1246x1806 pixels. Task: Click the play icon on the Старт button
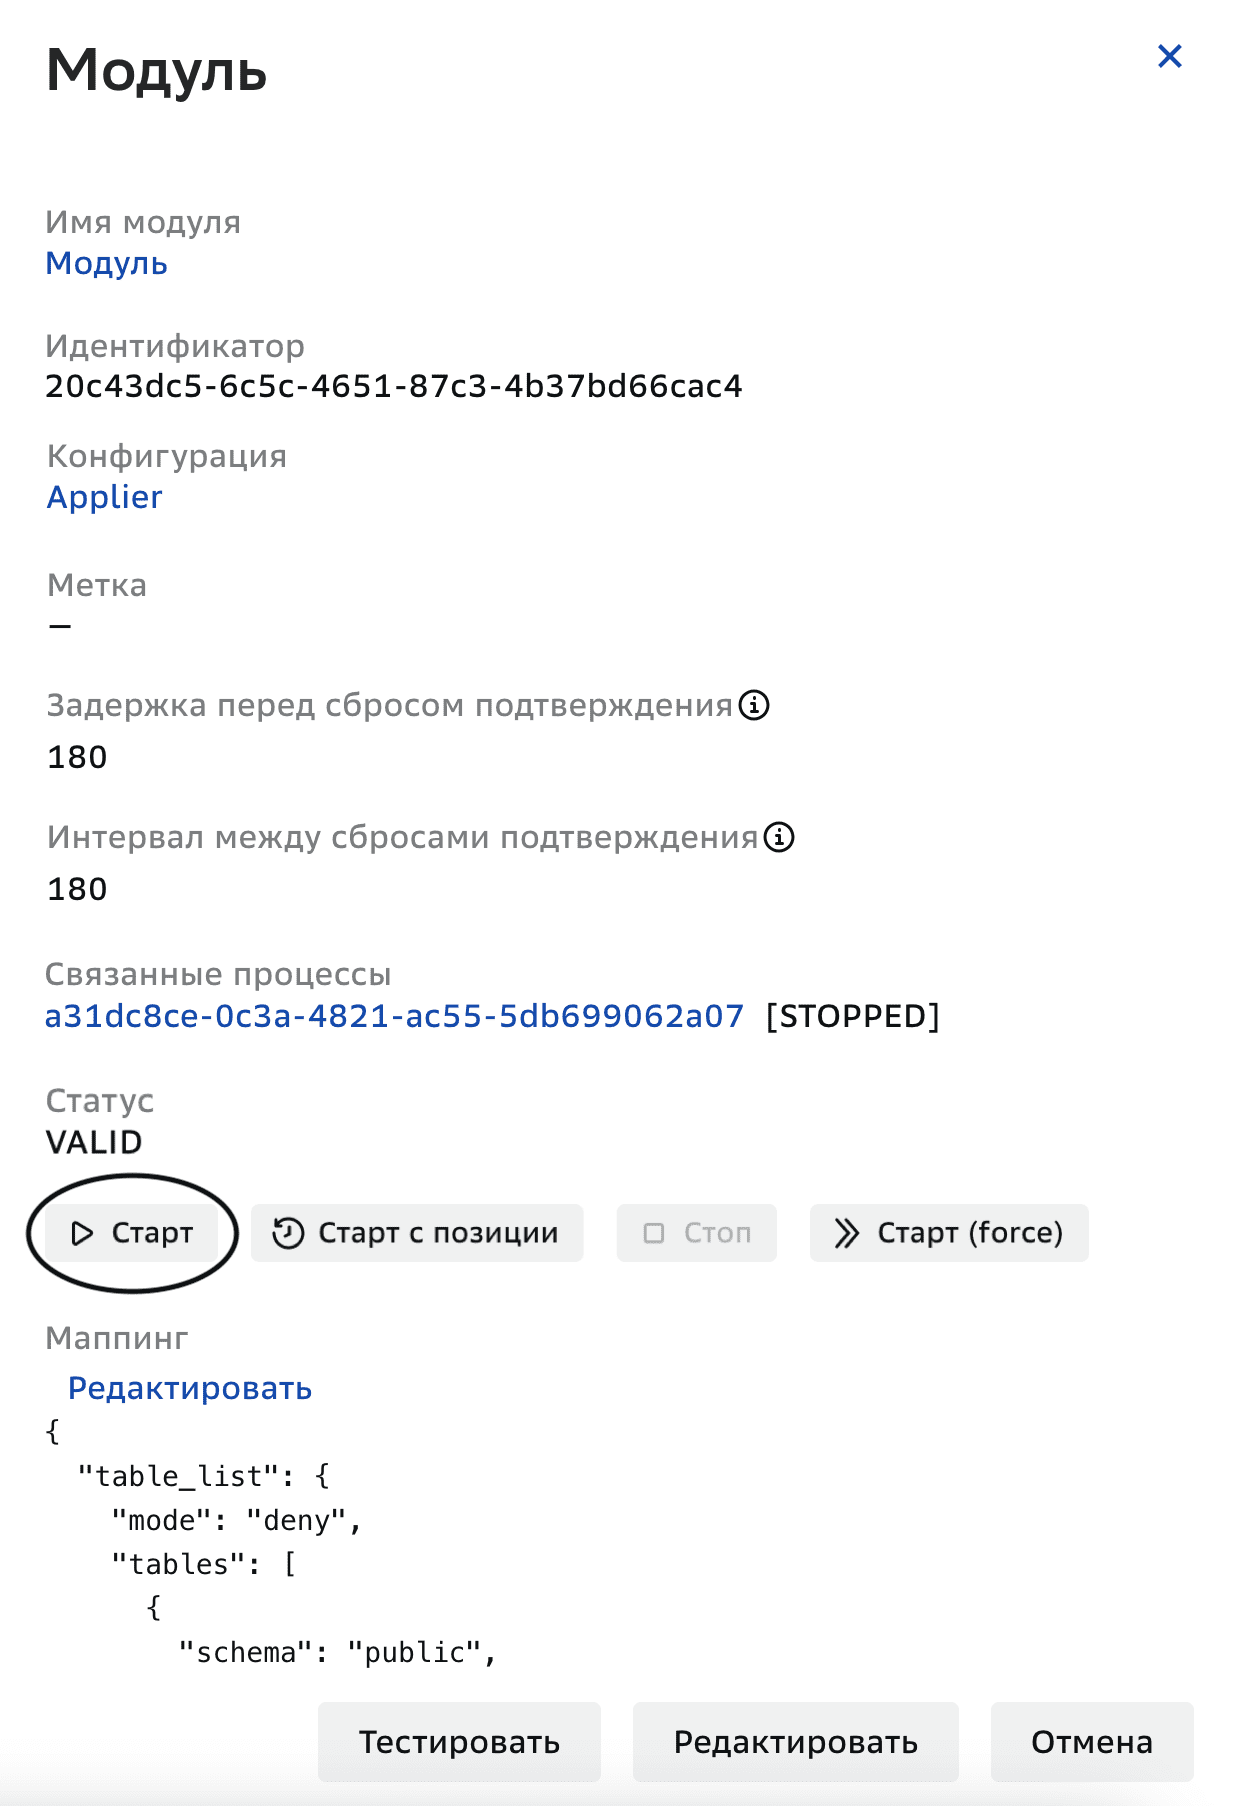(x=84, y=1233)
